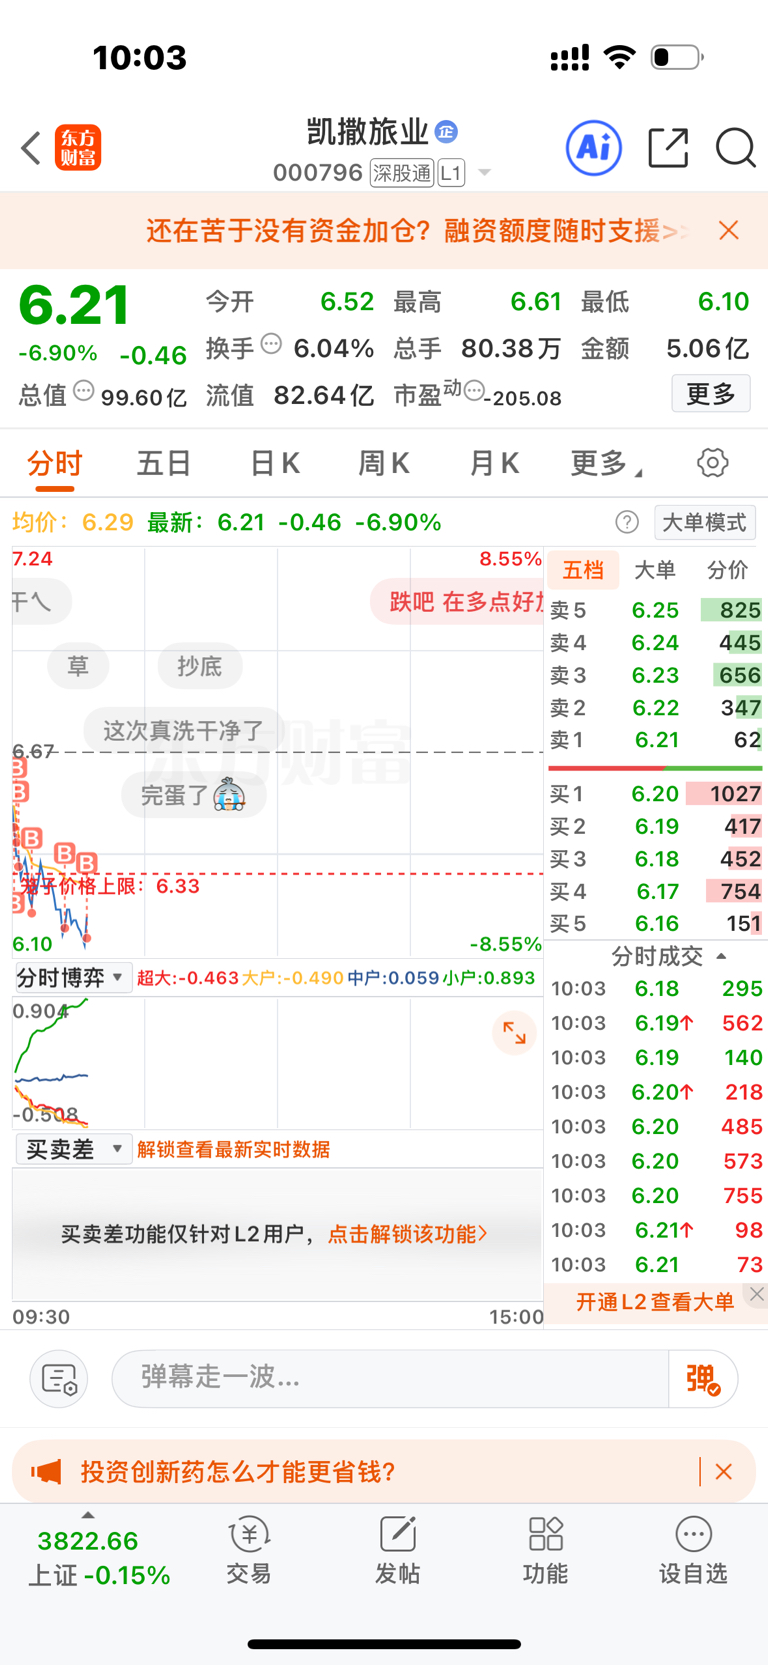Tap the 市盈 info bubble icon
769x1665 pixels.
tap(474, 390)
